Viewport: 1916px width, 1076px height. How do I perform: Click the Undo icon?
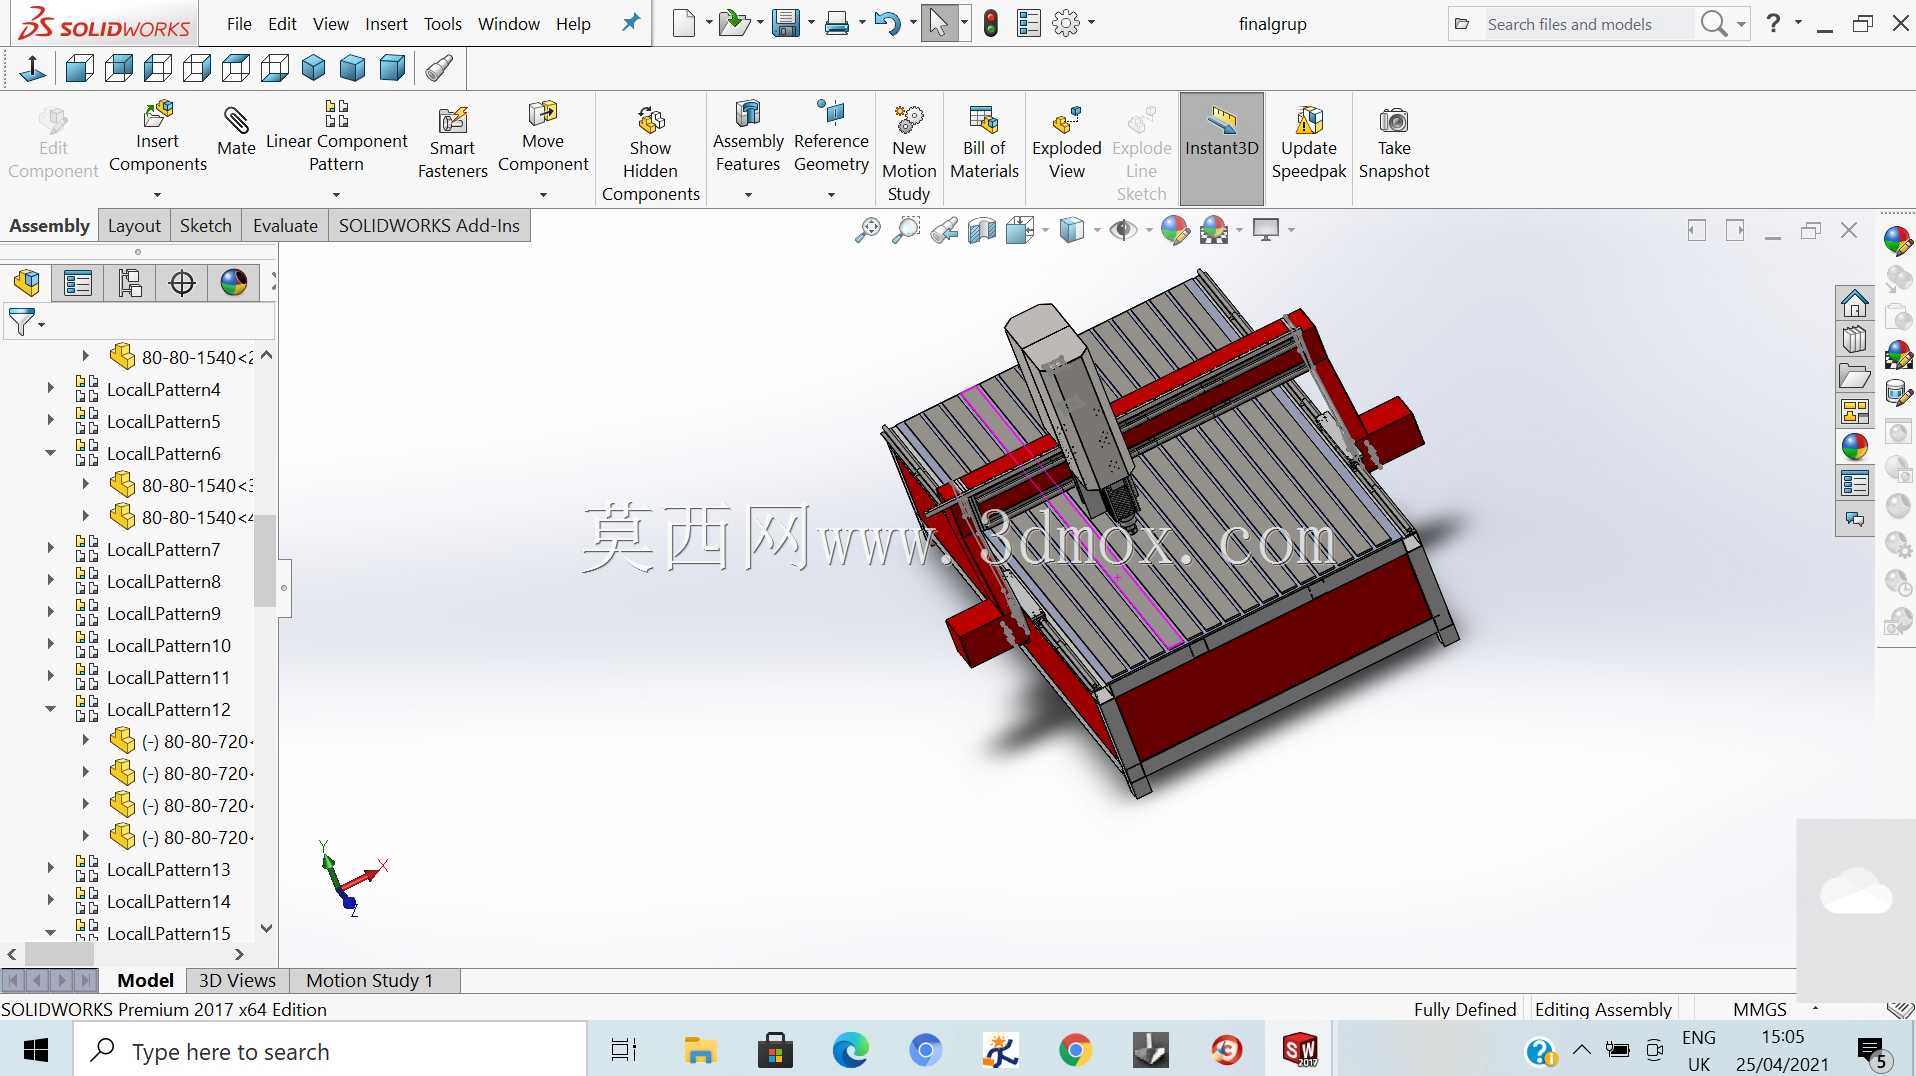pos(887,24)
